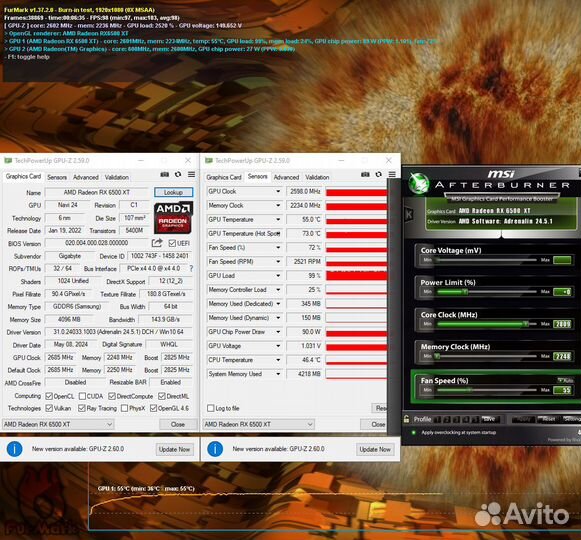Toggle Apply overclocking at system startup
The height and width of the screenshot is (540, 581).
click(414, 433)
